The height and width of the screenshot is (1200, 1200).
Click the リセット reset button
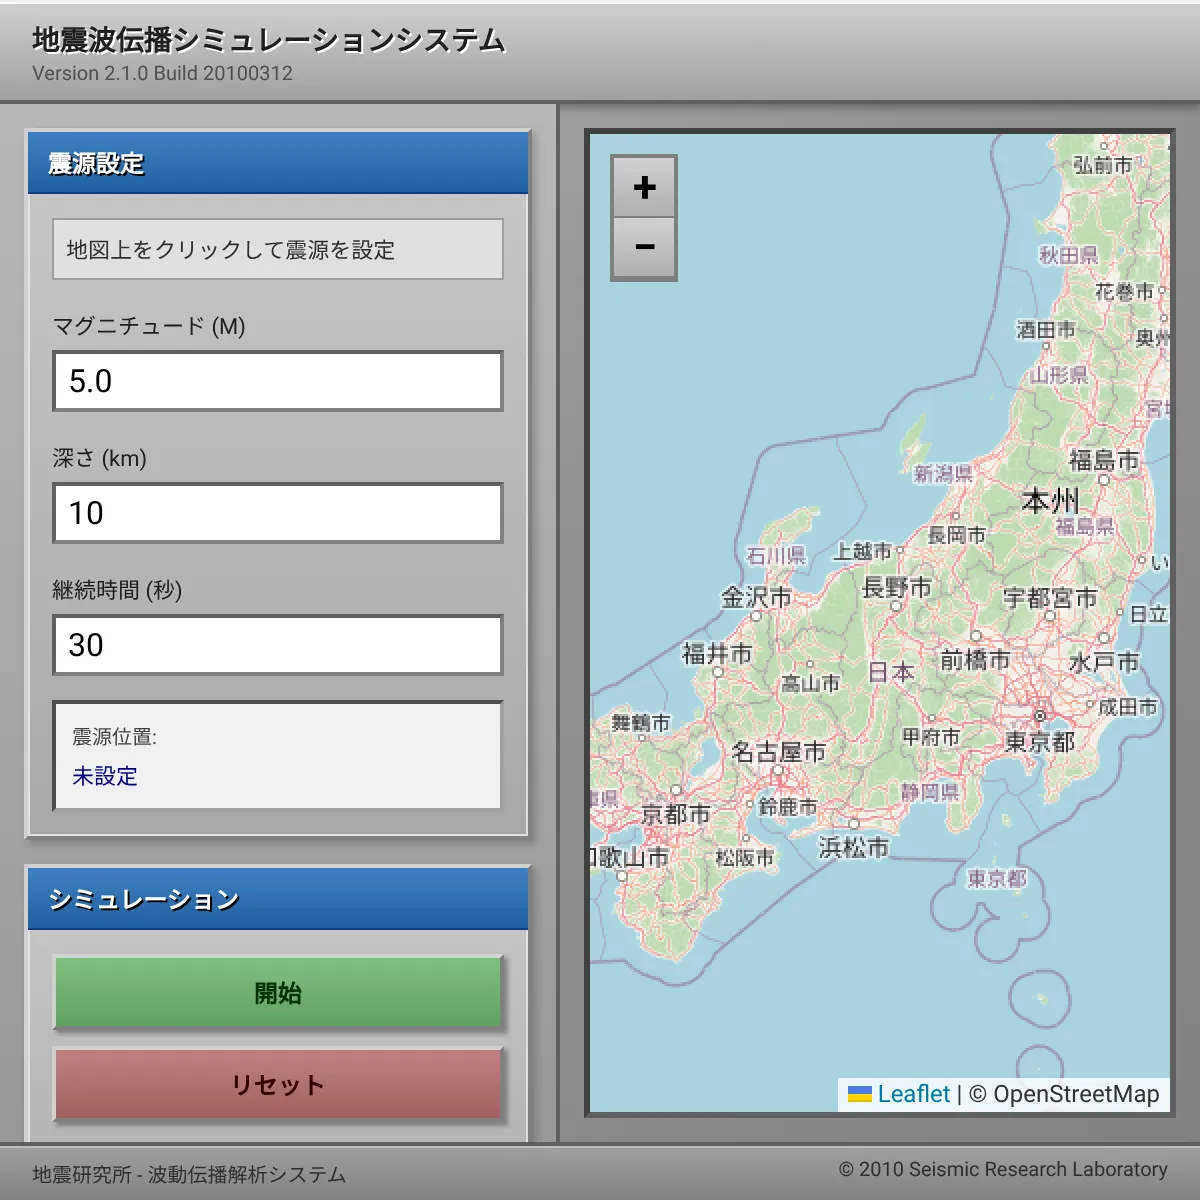[x=278, y=1085]
